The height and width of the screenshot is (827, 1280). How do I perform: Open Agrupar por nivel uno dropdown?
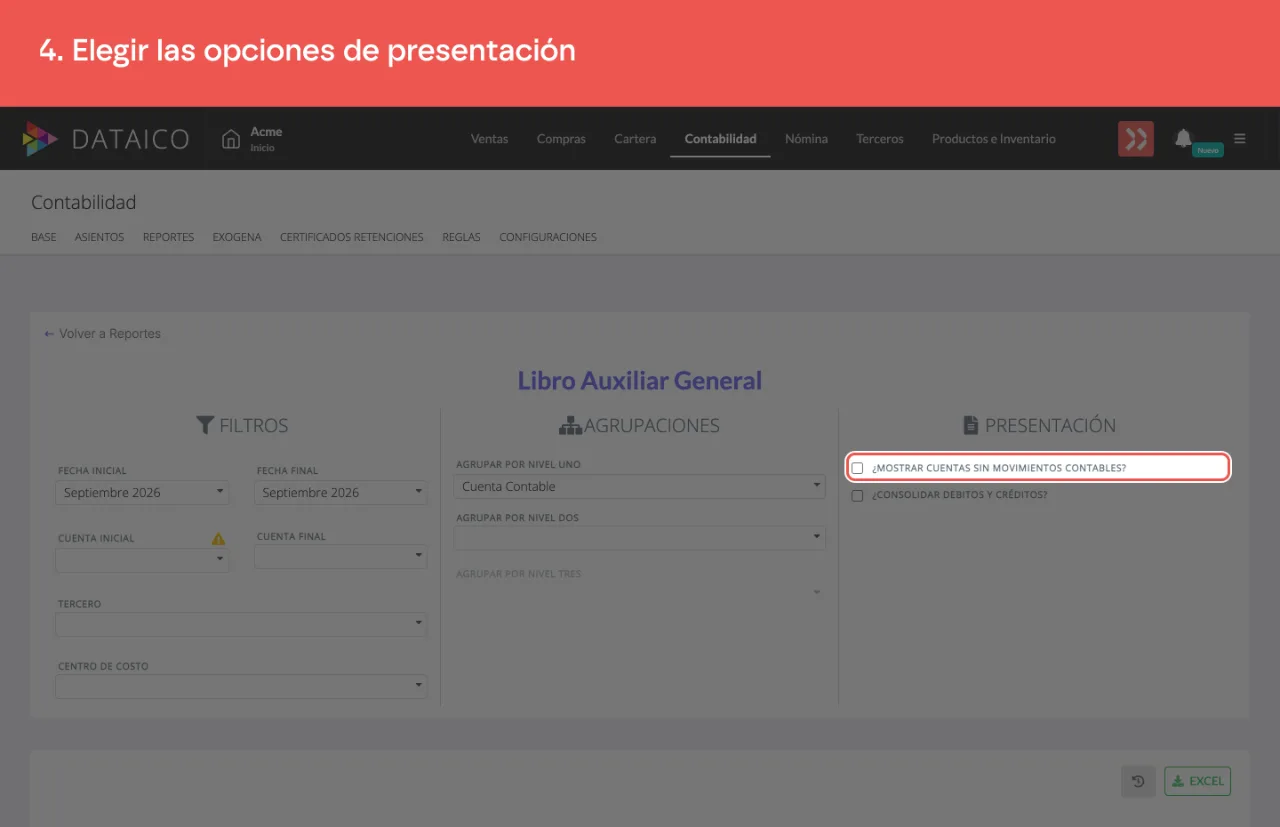pyautogui.click(x=640, y=486)
